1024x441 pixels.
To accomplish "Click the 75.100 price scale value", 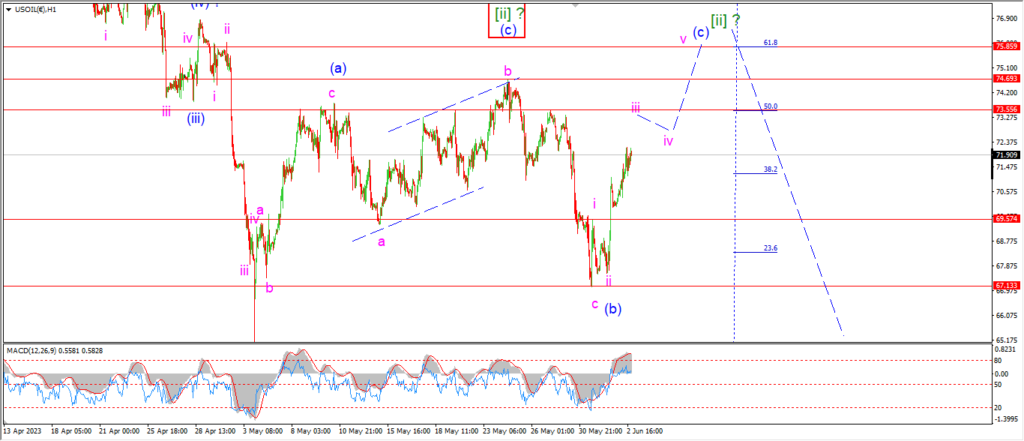I will click(1005, 68).
